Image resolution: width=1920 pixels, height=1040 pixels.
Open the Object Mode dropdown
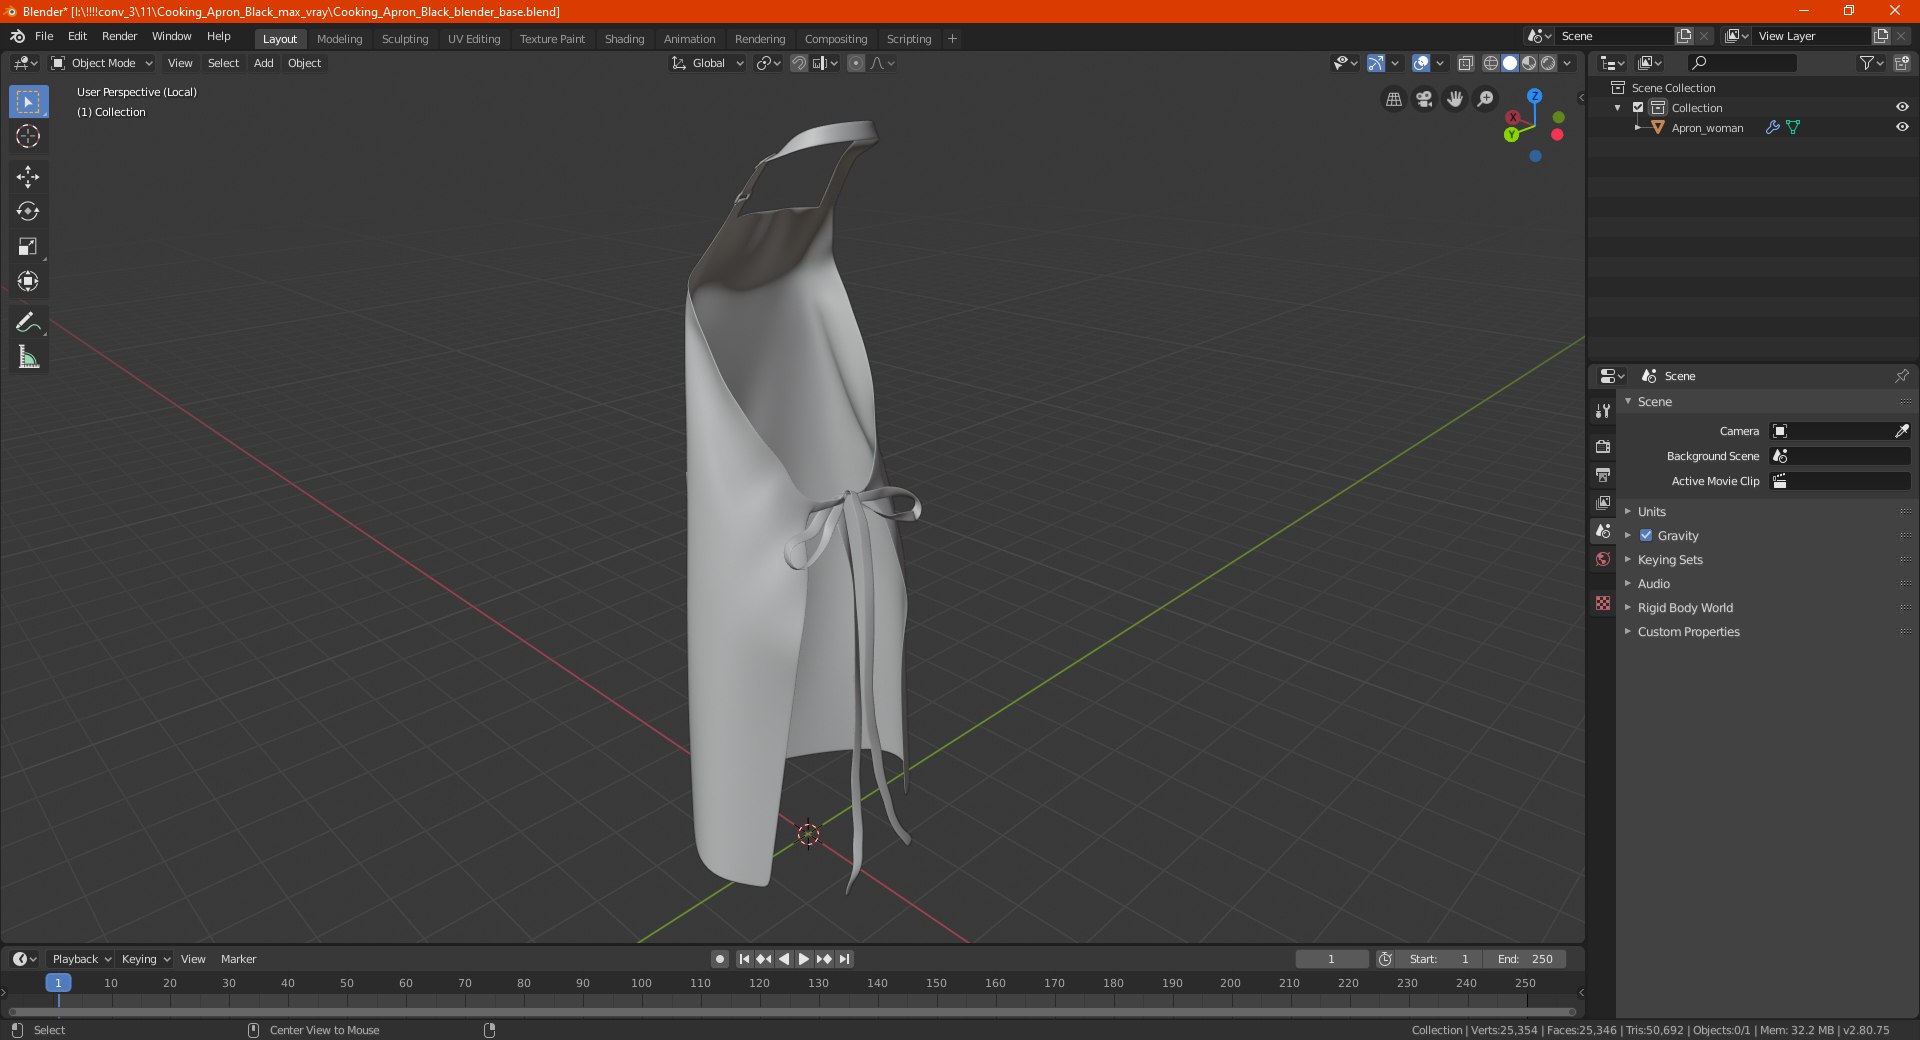(102, 63)
